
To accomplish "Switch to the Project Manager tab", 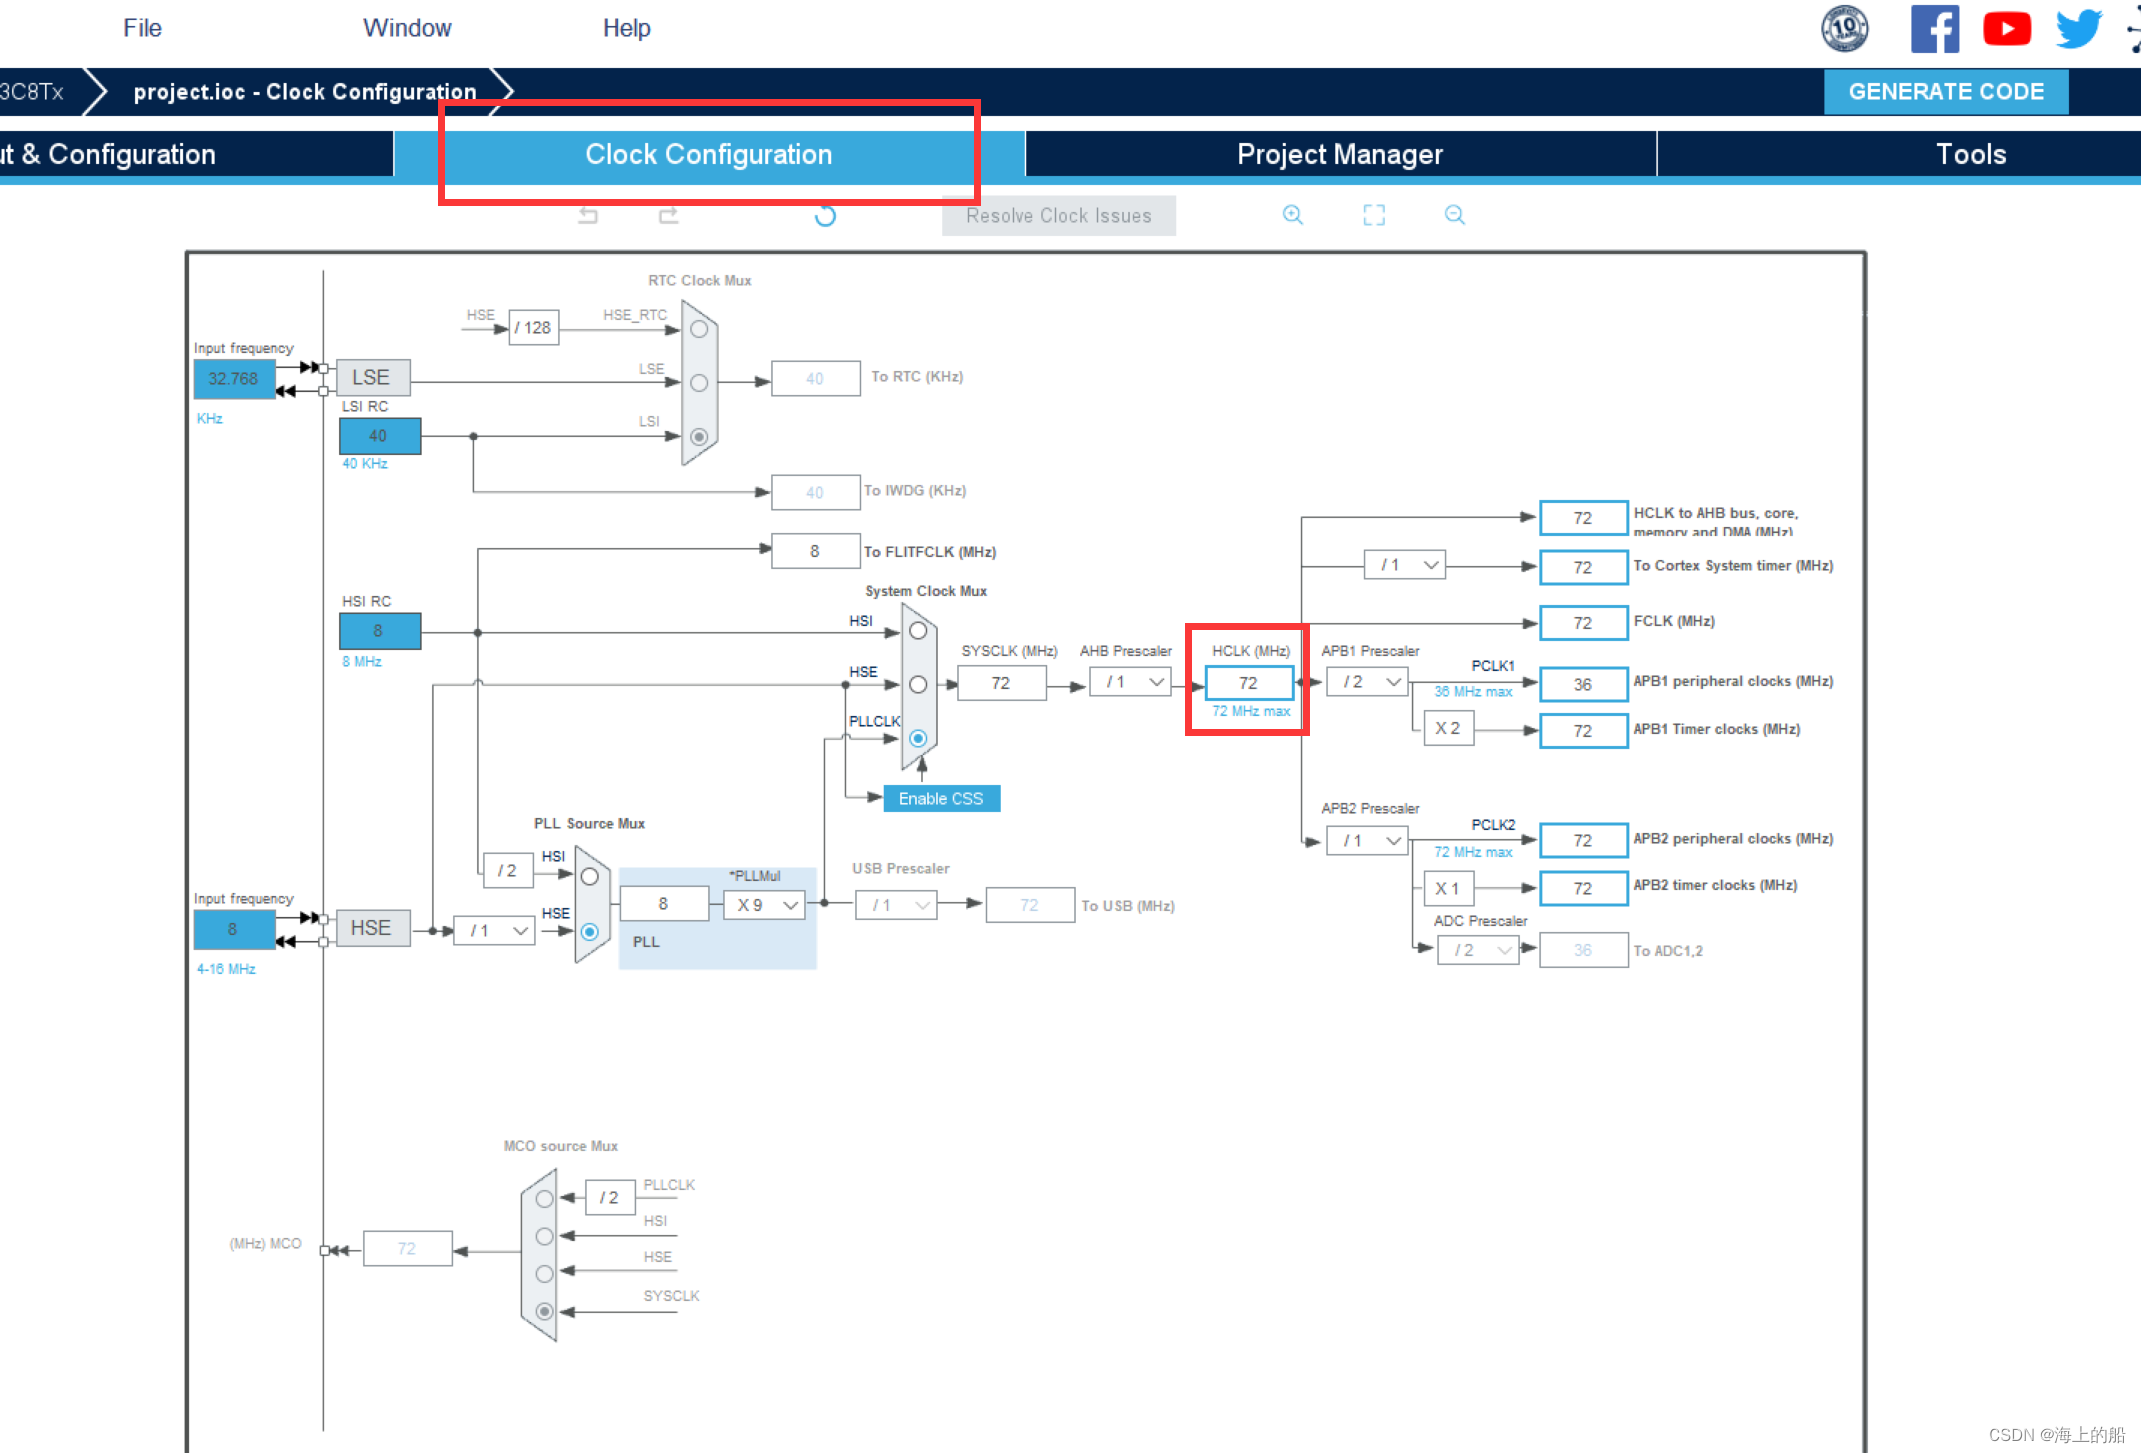I will coord(1339,154).
